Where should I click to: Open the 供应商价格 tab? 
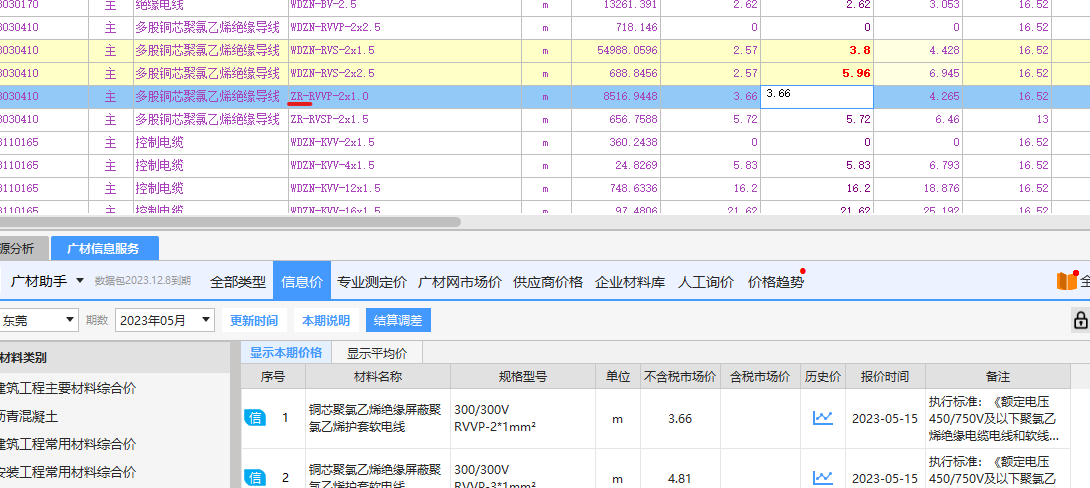click(x=548, y=282)
